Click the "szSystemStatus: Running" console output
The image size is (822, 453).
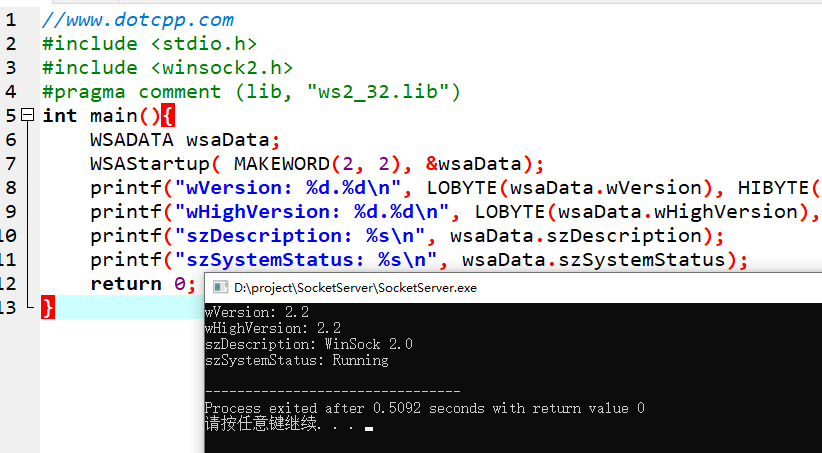point(296,360)
